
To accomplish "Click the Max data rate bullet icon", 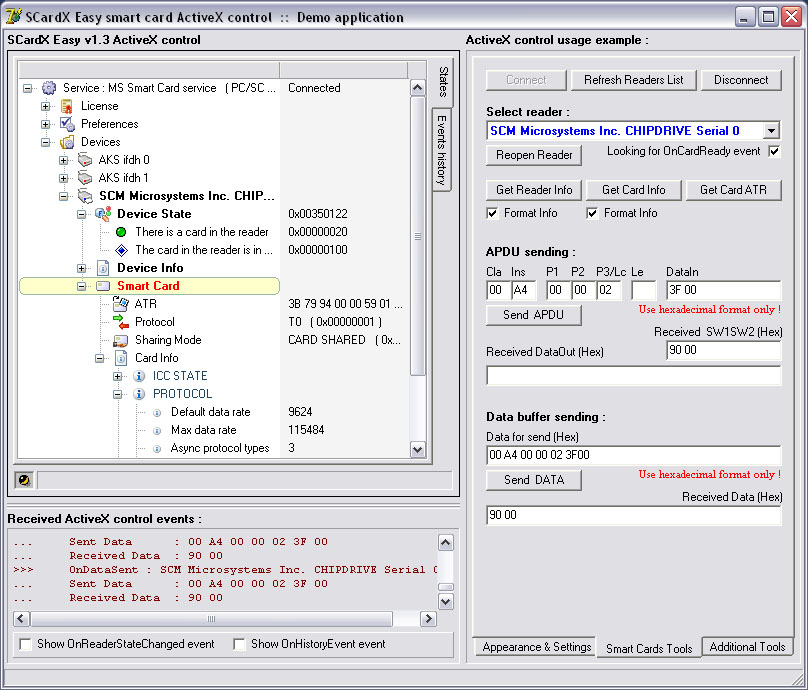I will click(157, 431).
